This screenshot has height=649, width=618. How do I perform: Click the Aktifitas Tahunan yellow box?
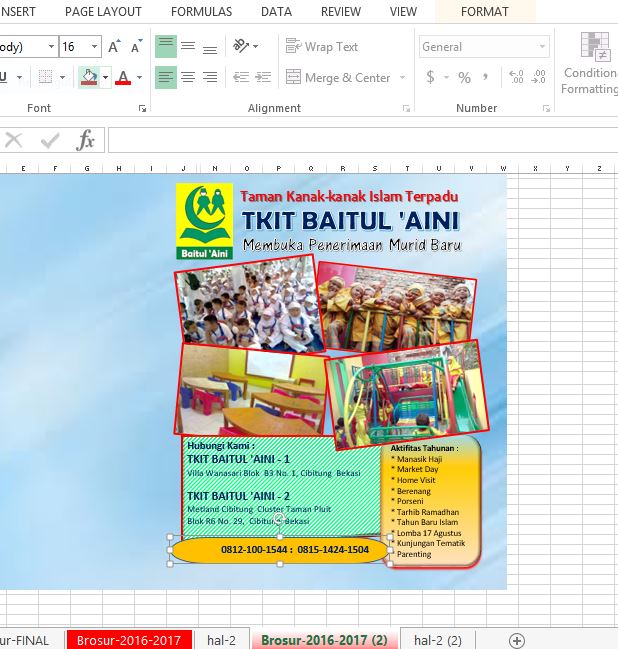point(432,502)
